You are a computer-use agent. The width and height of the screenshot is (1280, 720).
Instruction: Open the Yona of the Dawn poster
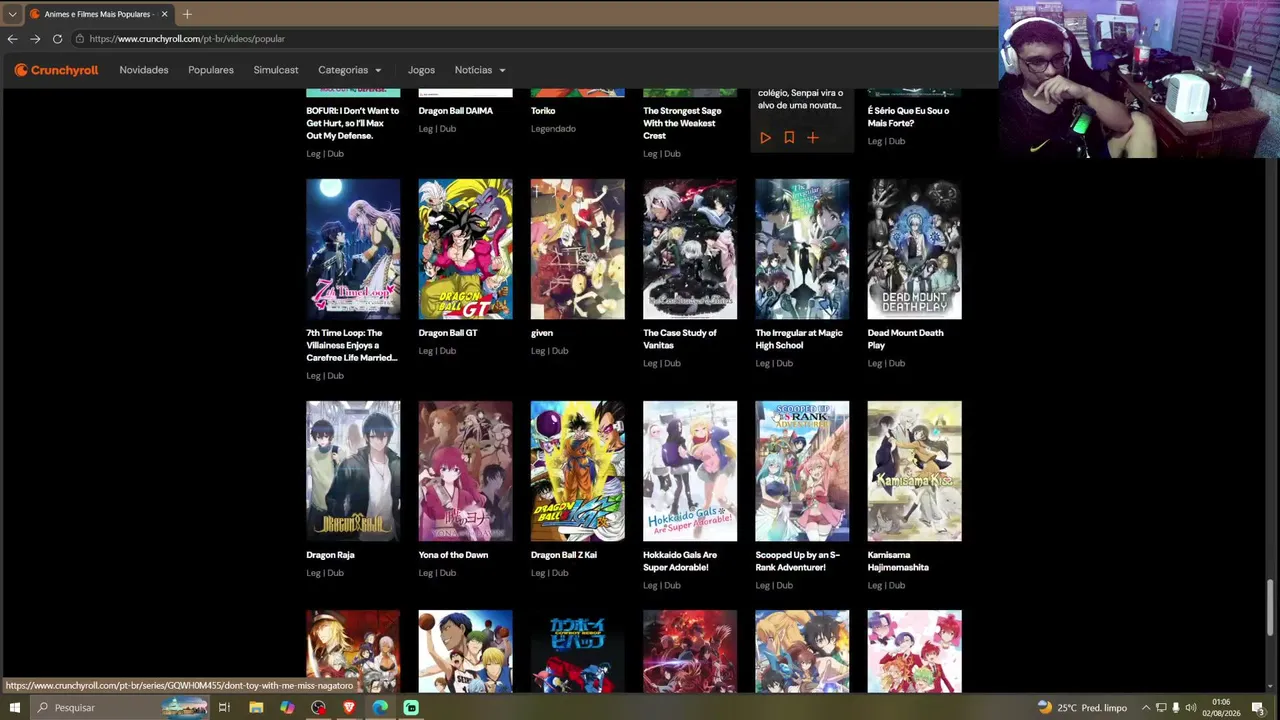tap(465, 471)
